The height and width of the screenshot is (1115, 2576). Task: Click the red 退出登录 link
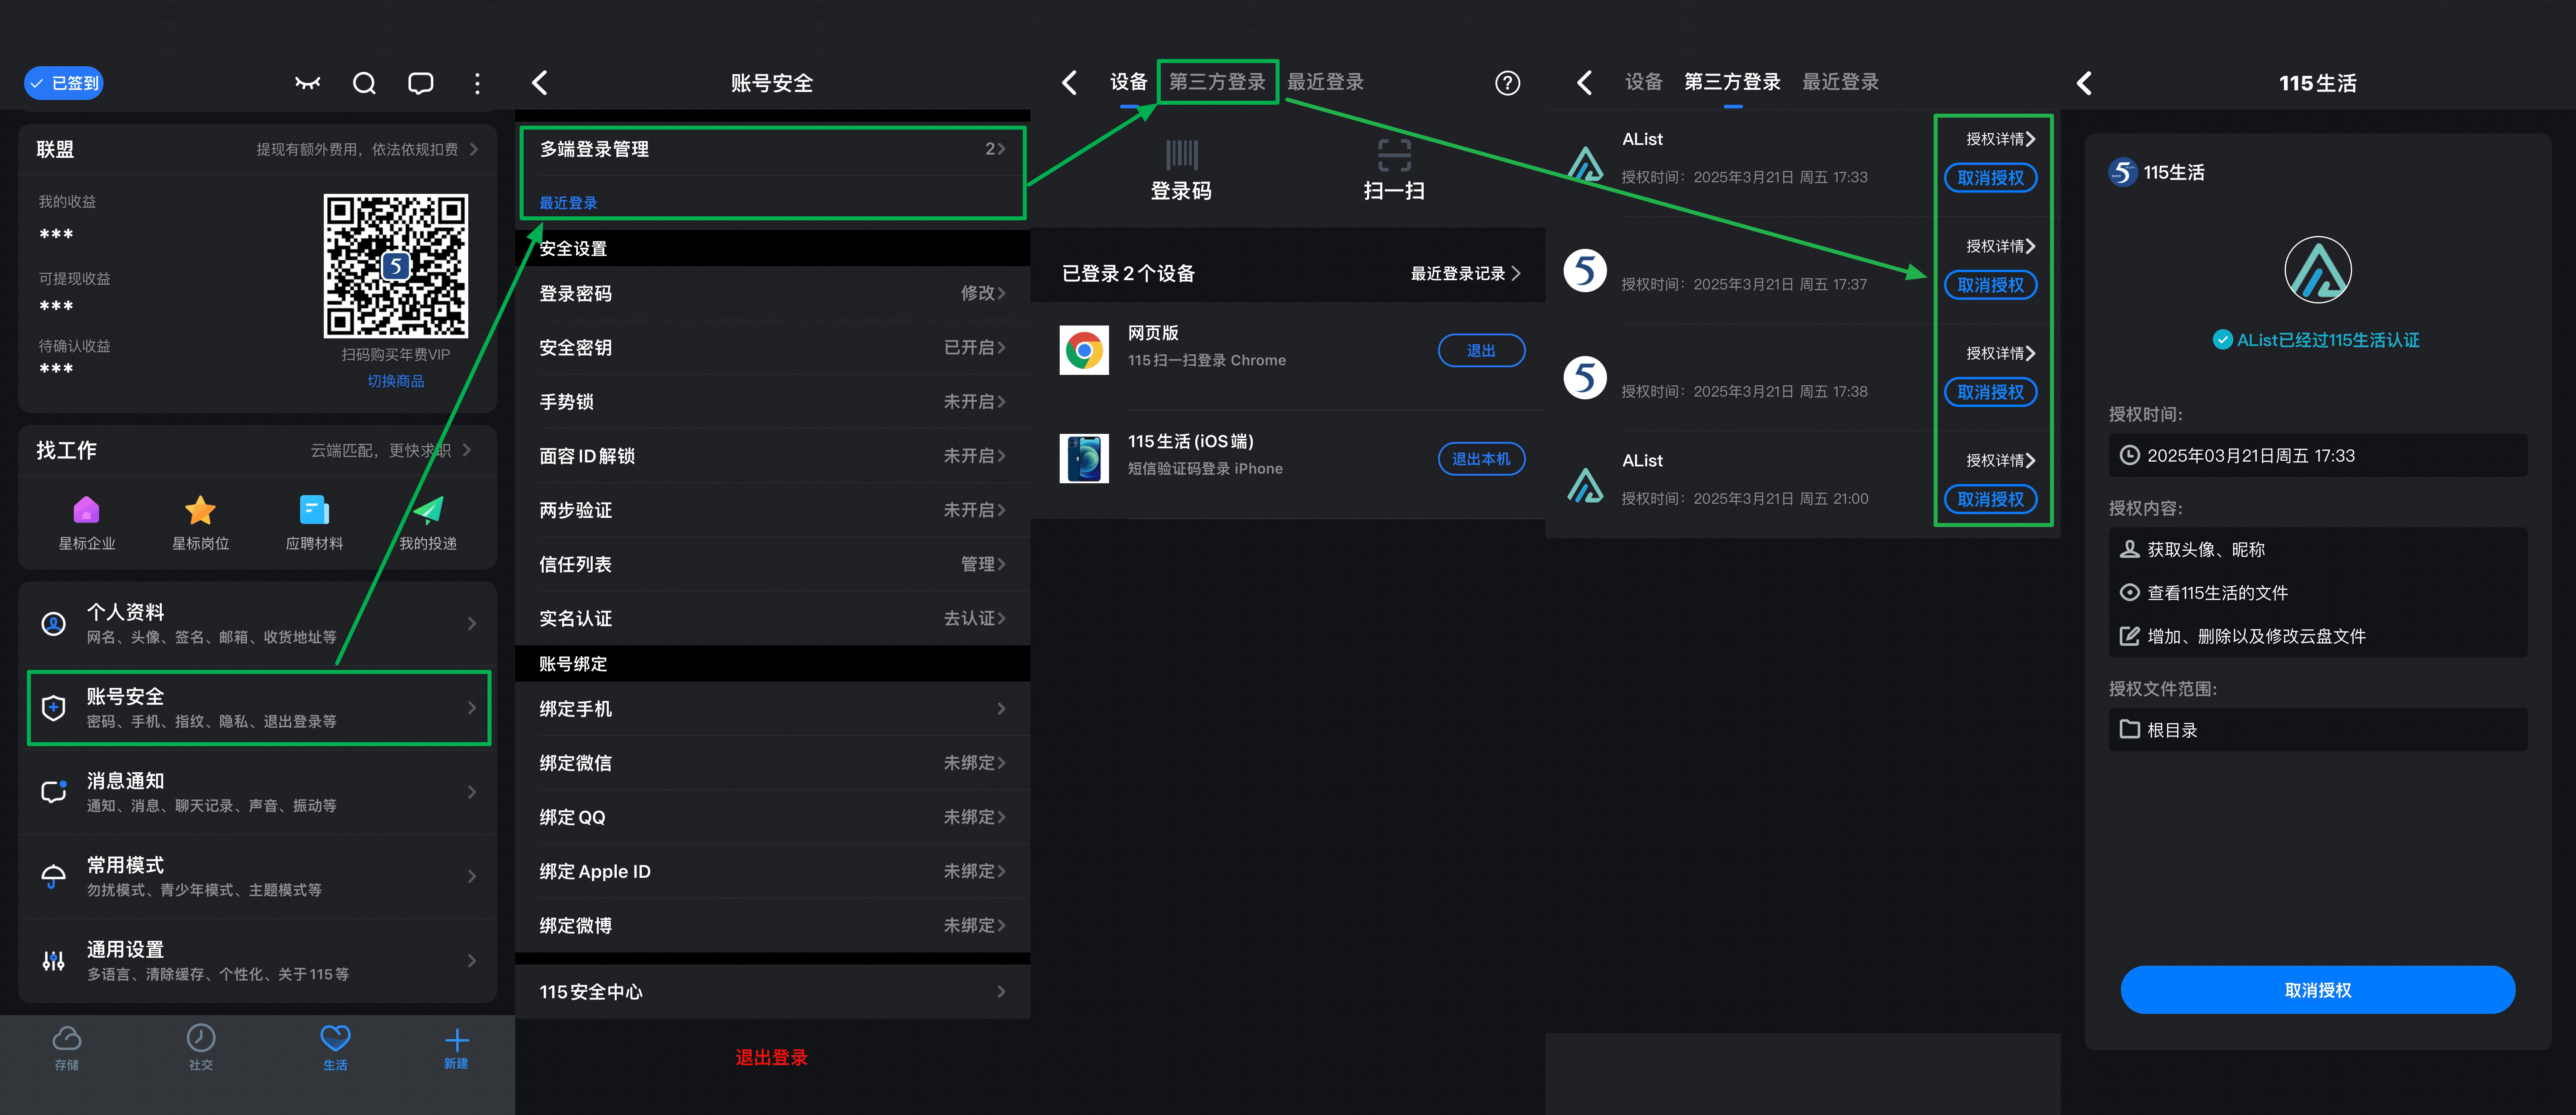pyautogui.click(x=771, y=1057)
